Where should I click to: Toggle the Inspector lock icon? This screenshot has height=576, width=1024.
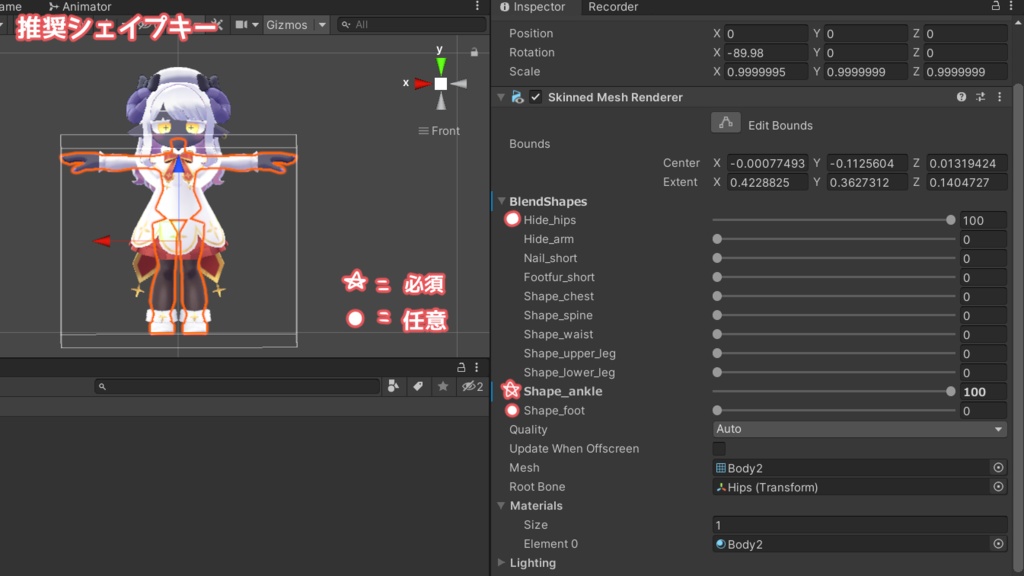(x=995, y=6)
